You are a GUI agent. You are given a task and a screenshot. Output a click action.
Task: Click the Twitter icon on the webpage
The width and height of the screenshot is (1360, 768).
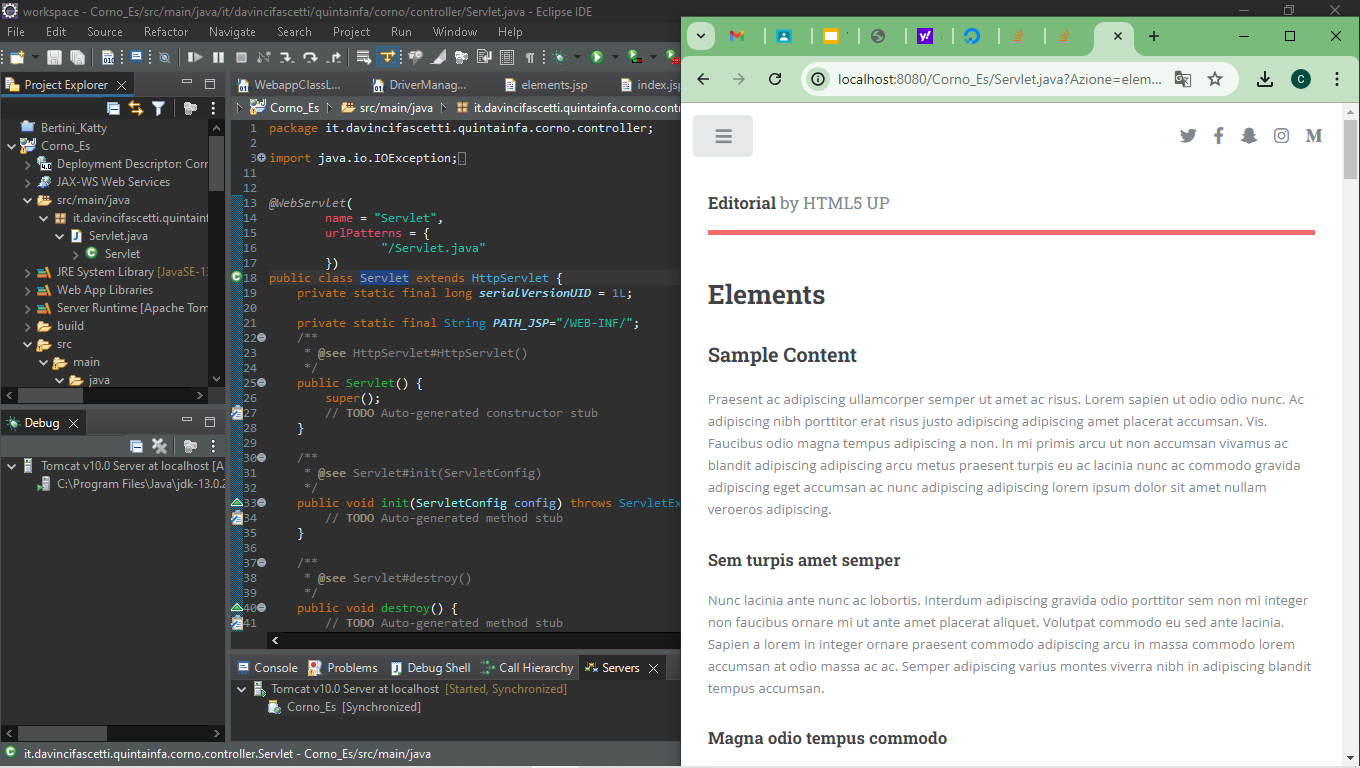click(1188, 136)
